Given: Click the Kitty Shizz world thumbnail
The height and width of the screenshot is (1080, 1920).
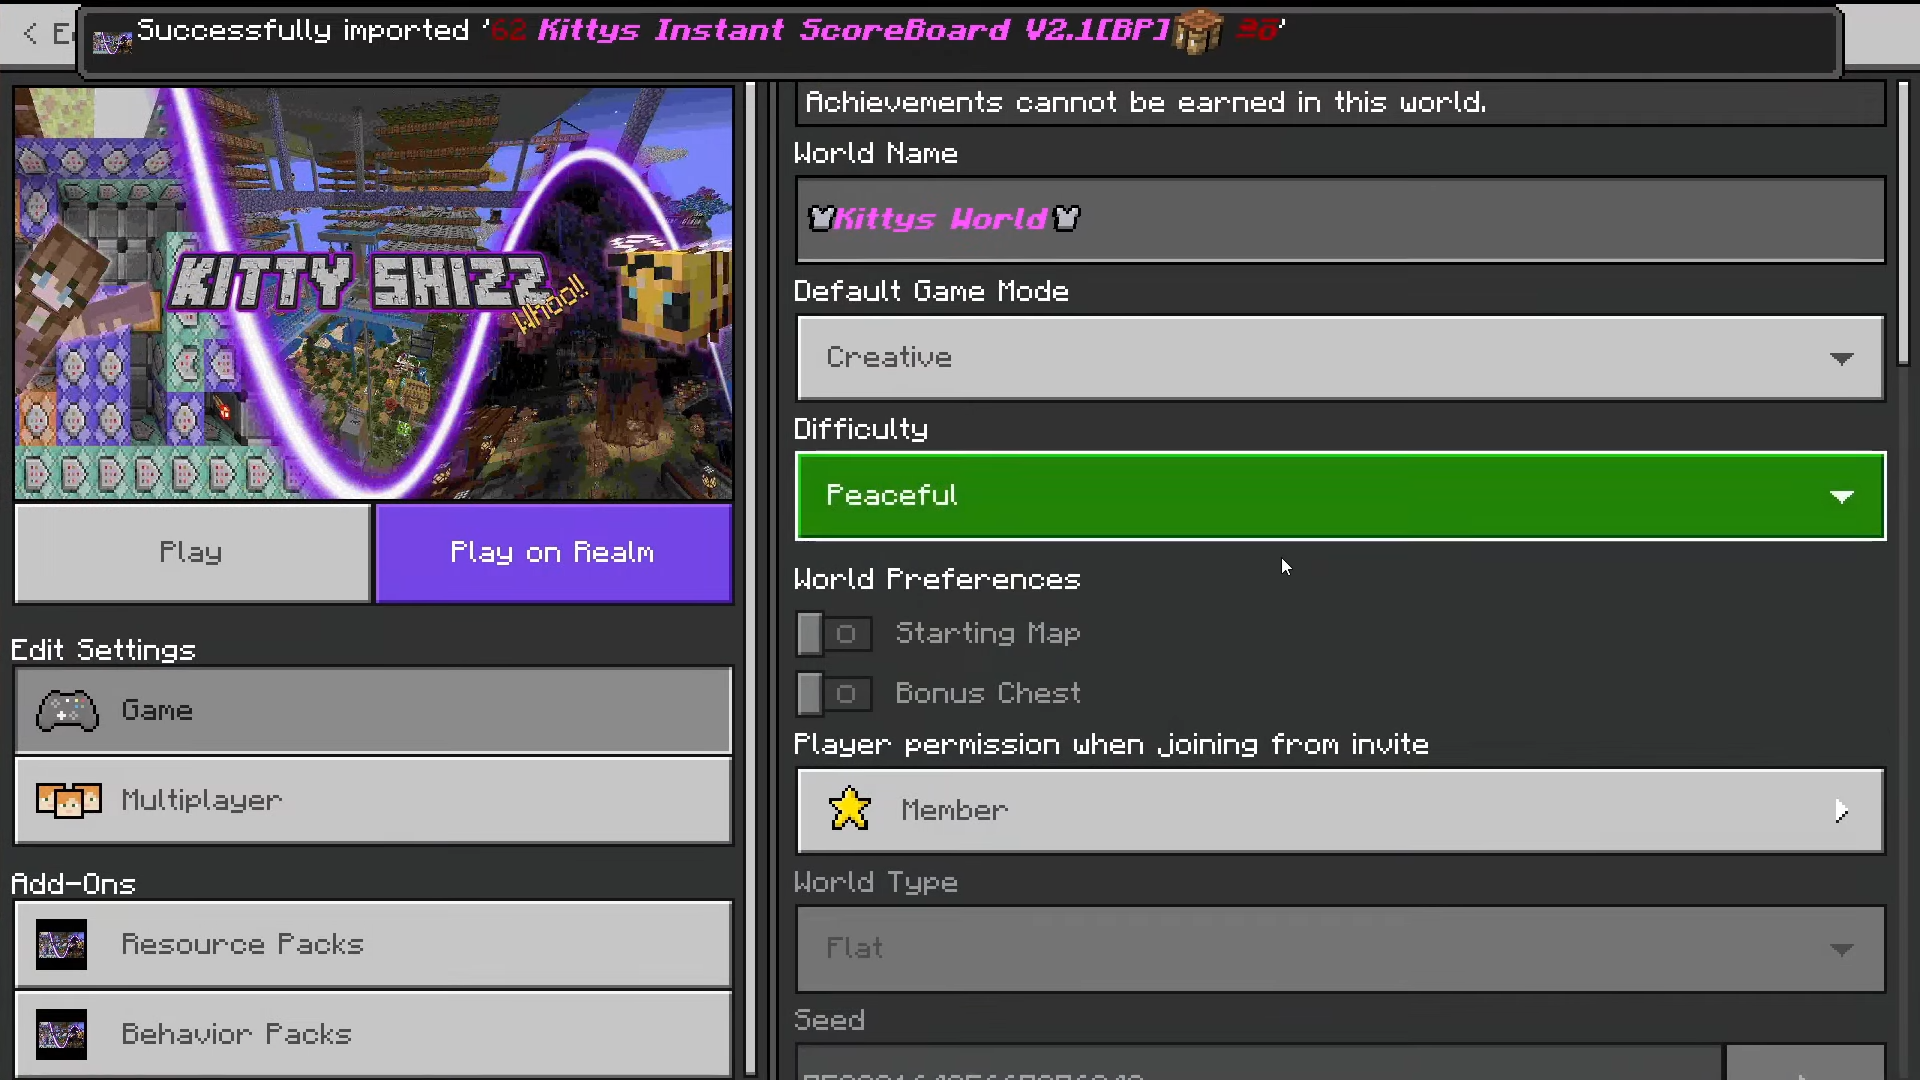Looking at the screenshot, I should pyautogui.click(x=373, y=293).
